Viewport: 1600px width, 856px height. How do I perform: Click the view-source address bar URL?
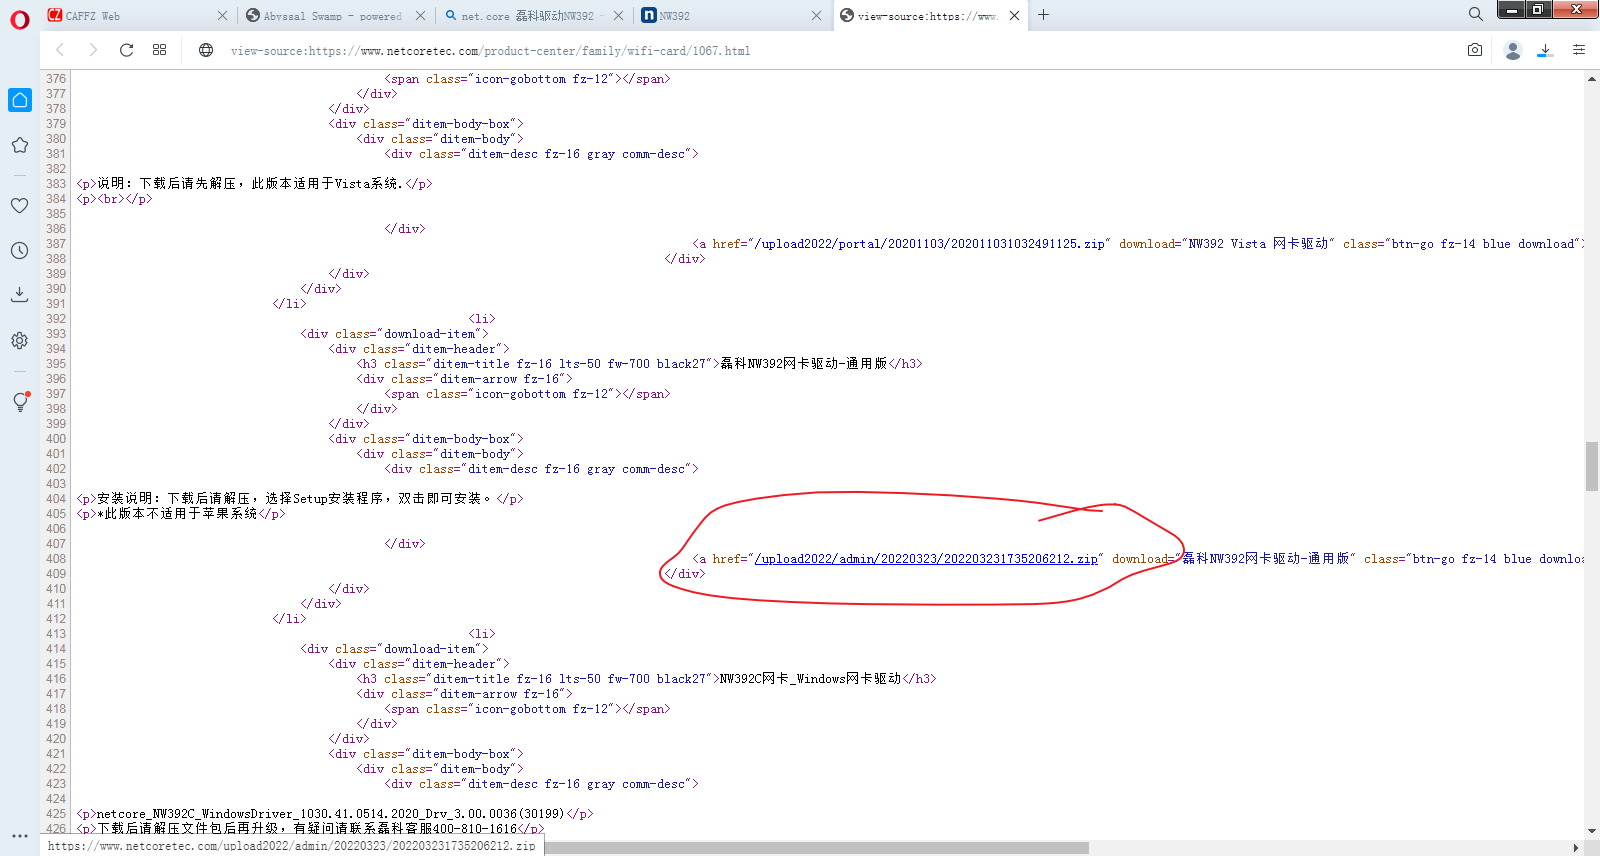point(490,51)
